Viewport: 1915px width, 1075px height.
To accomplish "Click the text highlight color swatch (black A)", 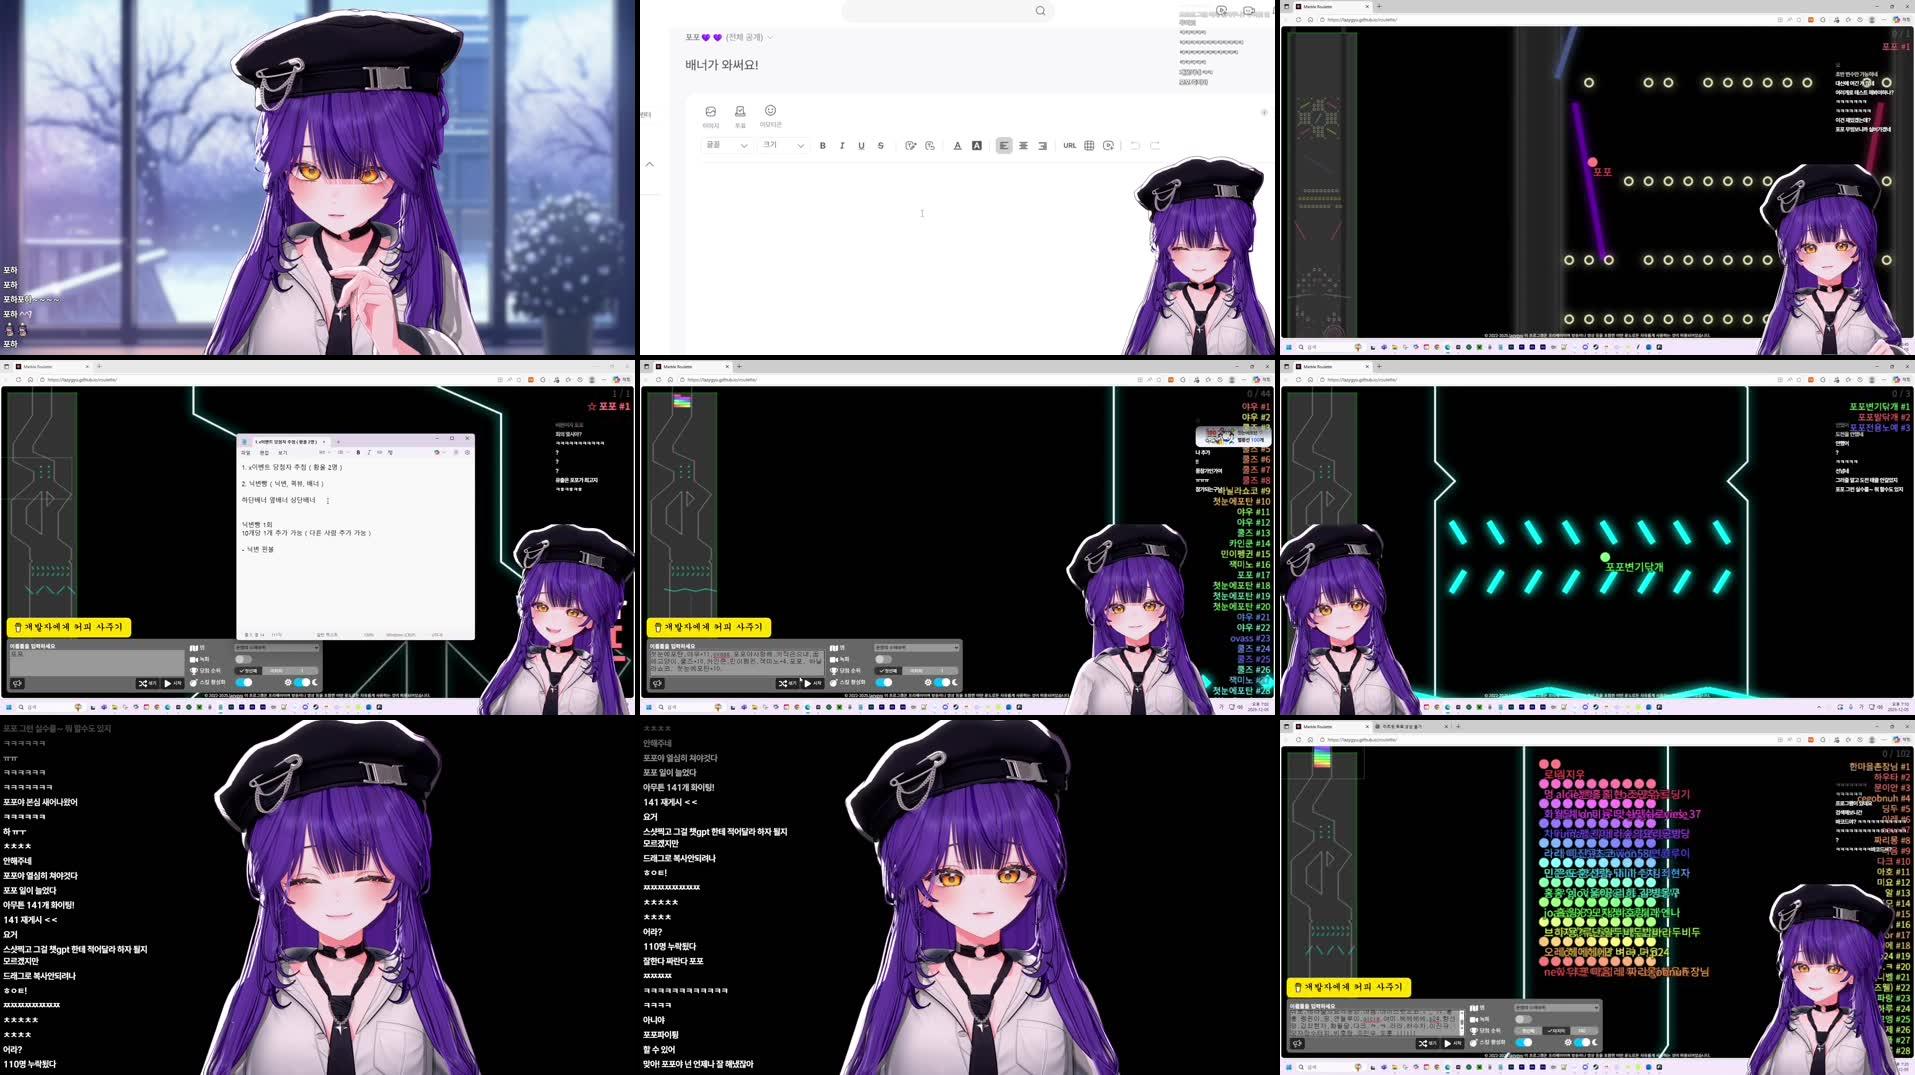I will tap(977, 145).
